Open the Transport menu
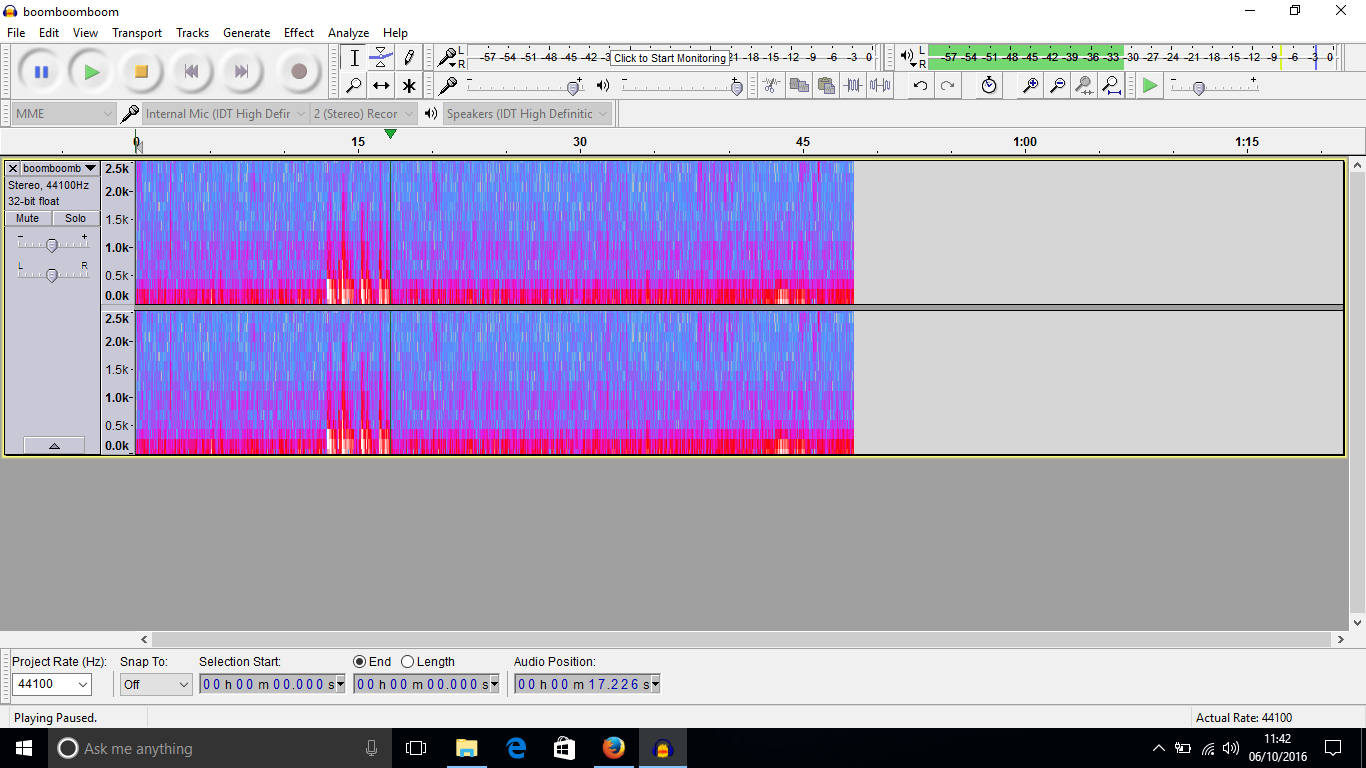This screenshot has width=1366, height=768. (137, 33)
